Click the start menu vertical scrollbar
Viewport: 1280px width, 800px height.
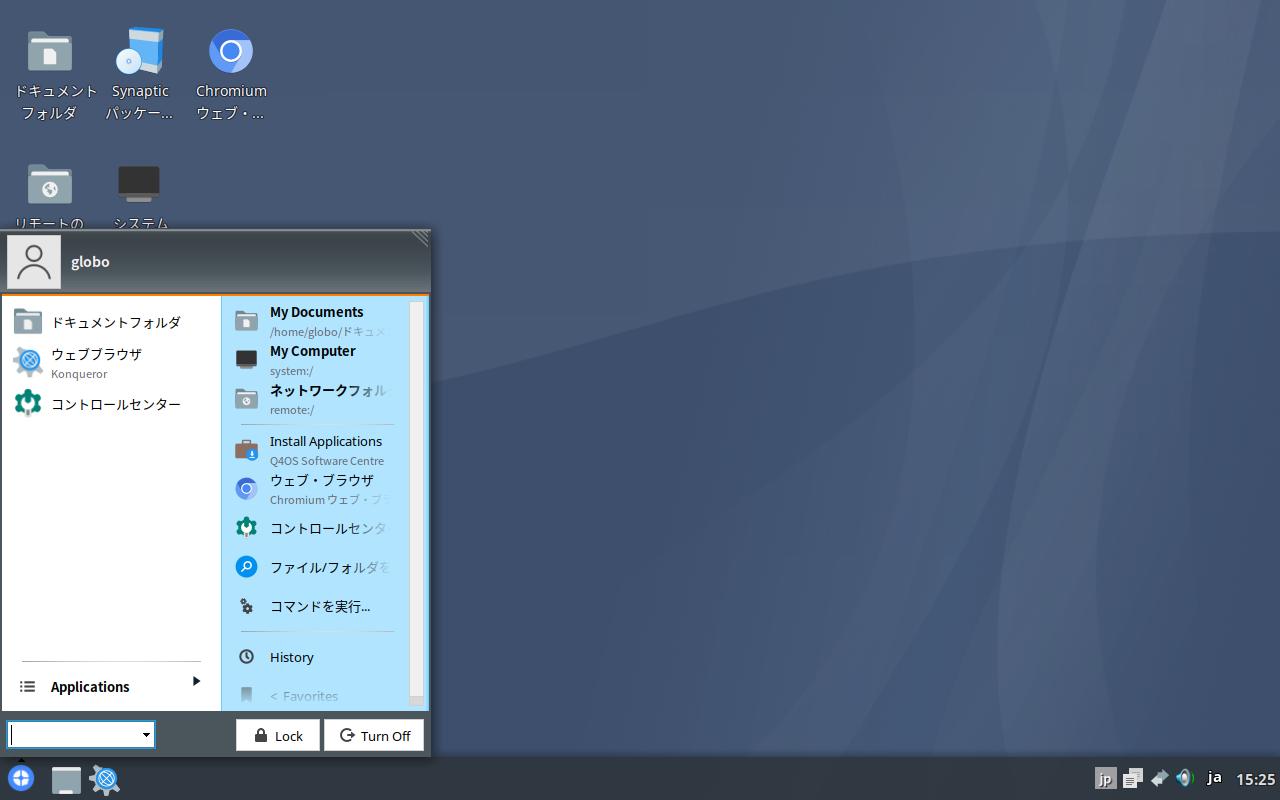[x=417, y=500]
